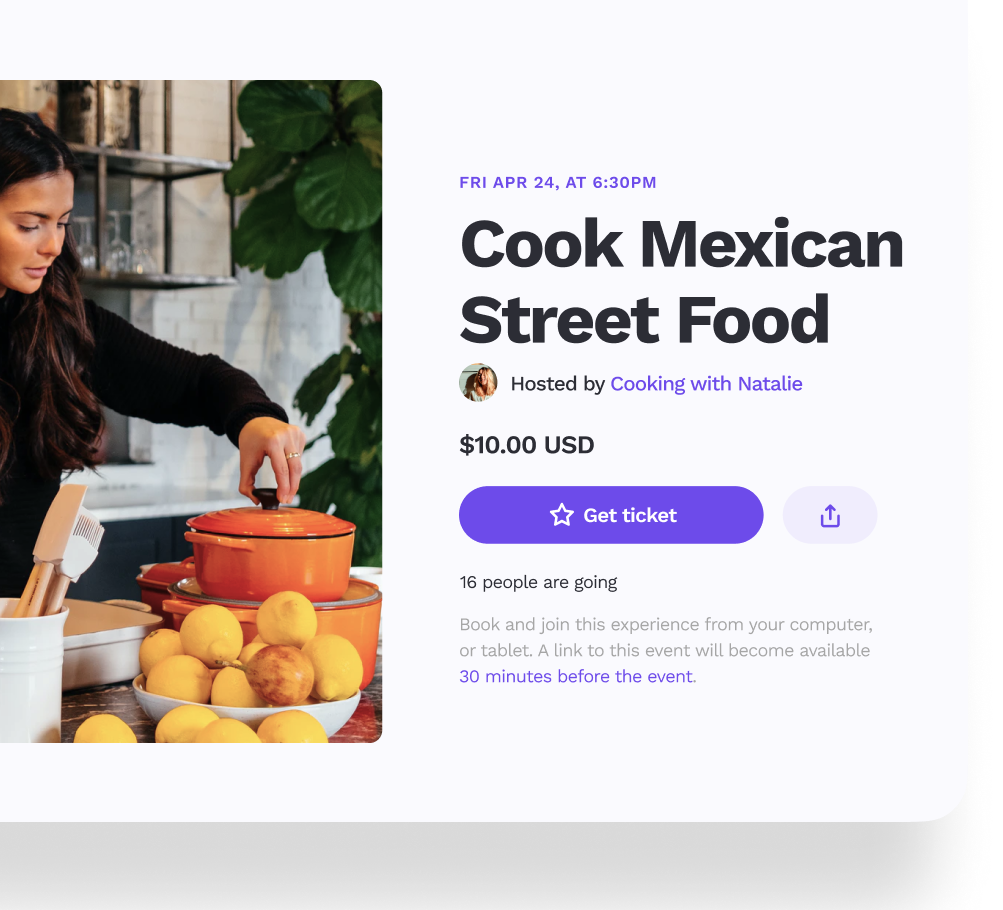This screenshot has width=1003, height=910.
Task: Click the 16 people are going text
Action: 538,583
